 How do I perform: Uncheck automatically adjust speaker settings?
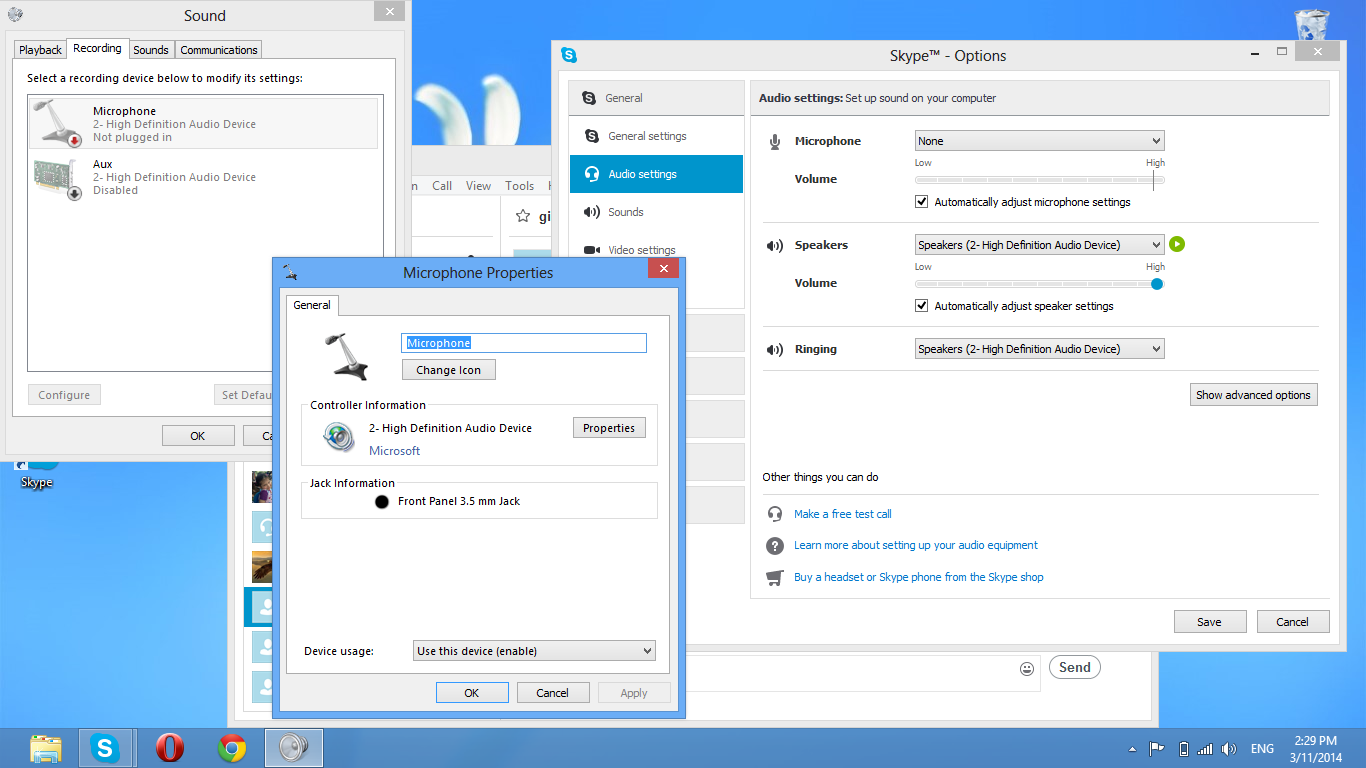[x=922, y=306]
